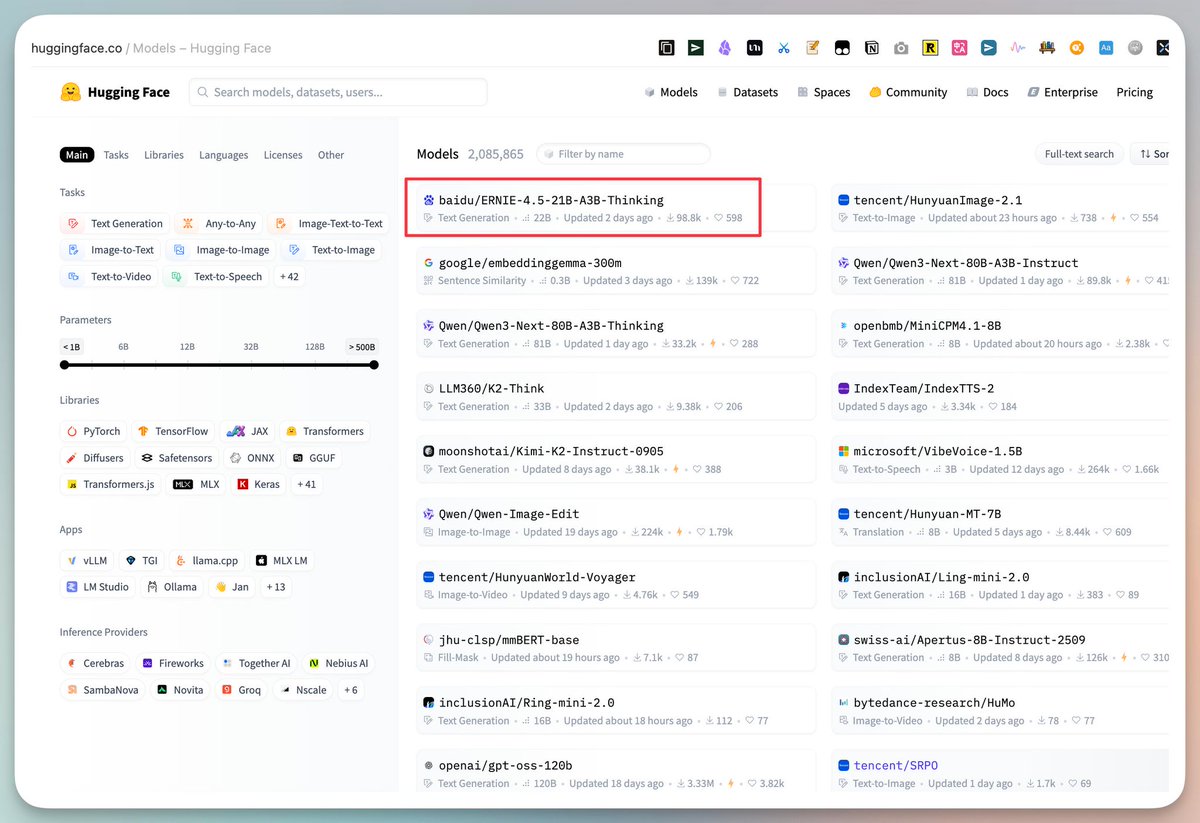The width and height of the screenshot is (1200, 823).
Task: Click the 32B mark on the Parameters slider
Action: (x=251, y=347)
